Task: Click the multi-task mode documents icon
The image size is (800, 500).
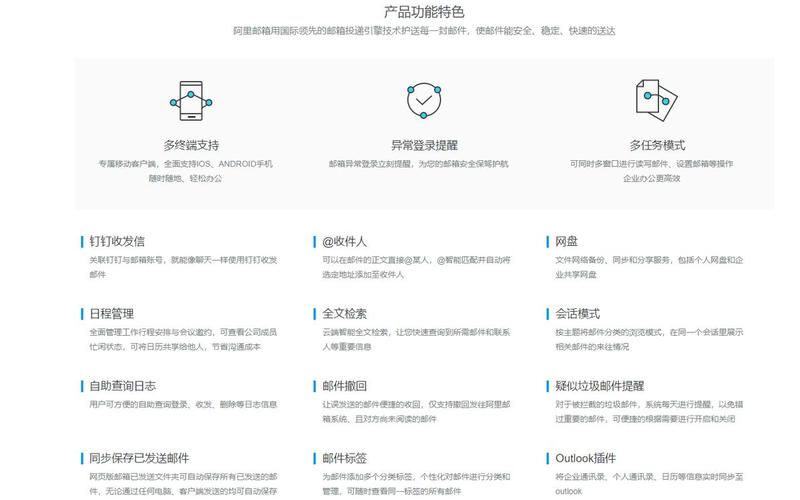Action: [657, 100]
